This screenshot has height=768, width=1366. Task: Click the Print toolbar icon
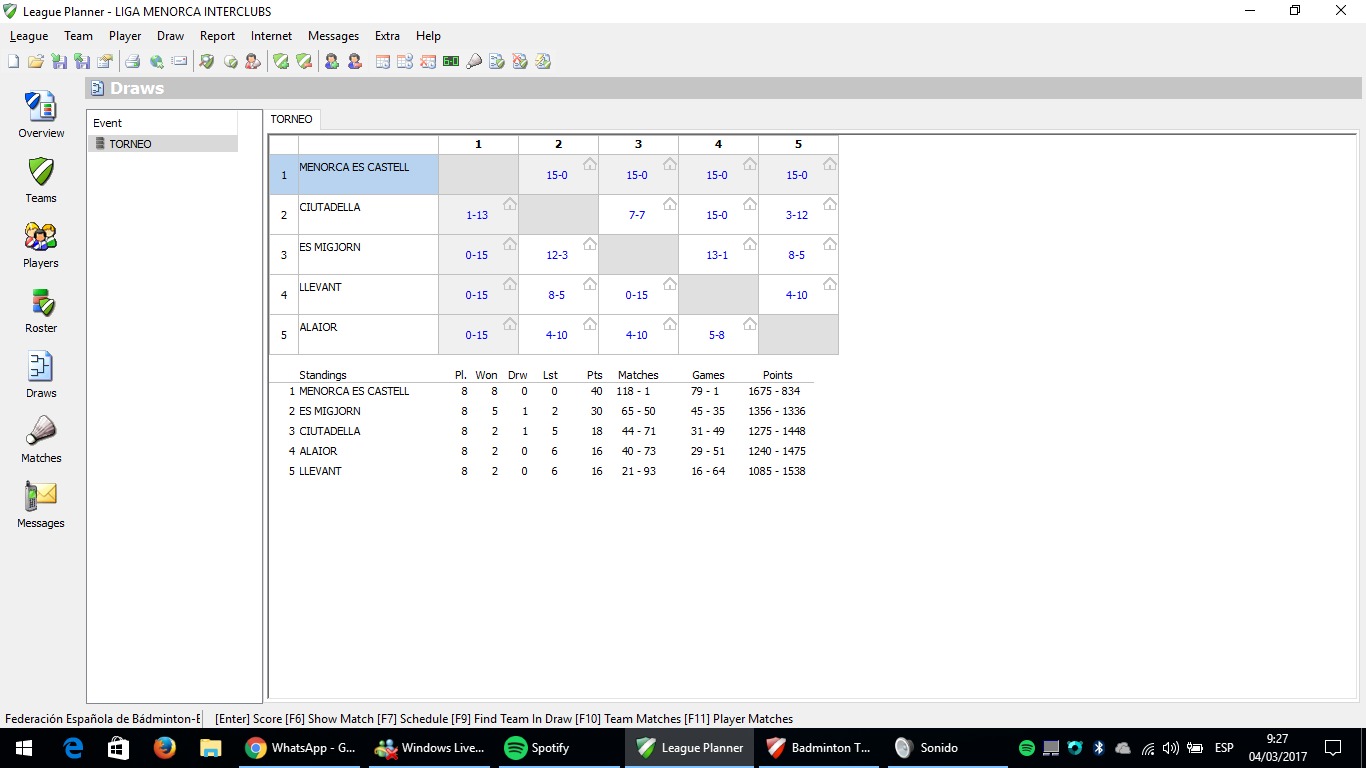click(132, 62)
